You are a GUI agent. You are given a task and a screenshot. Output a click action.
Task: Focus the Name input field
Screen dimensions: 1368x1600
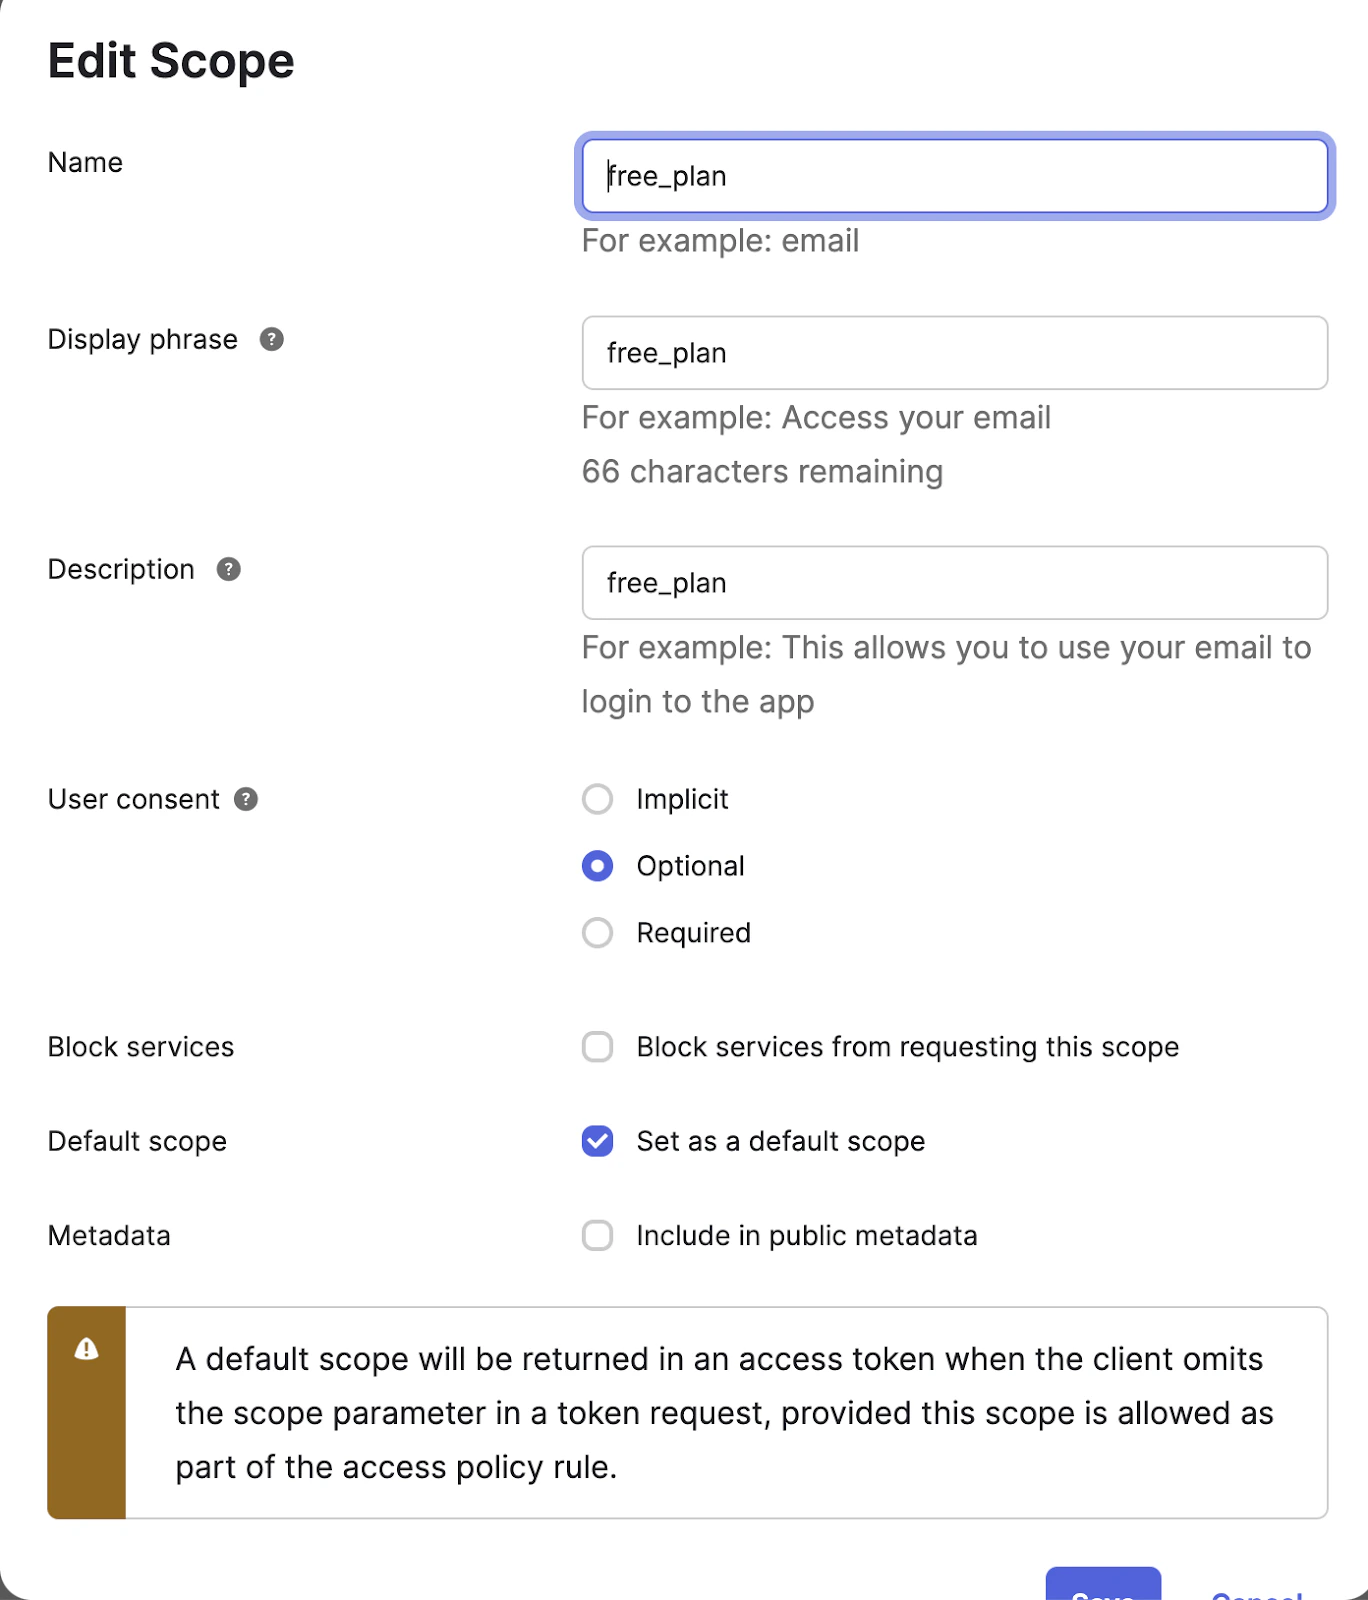click(953, 176)
